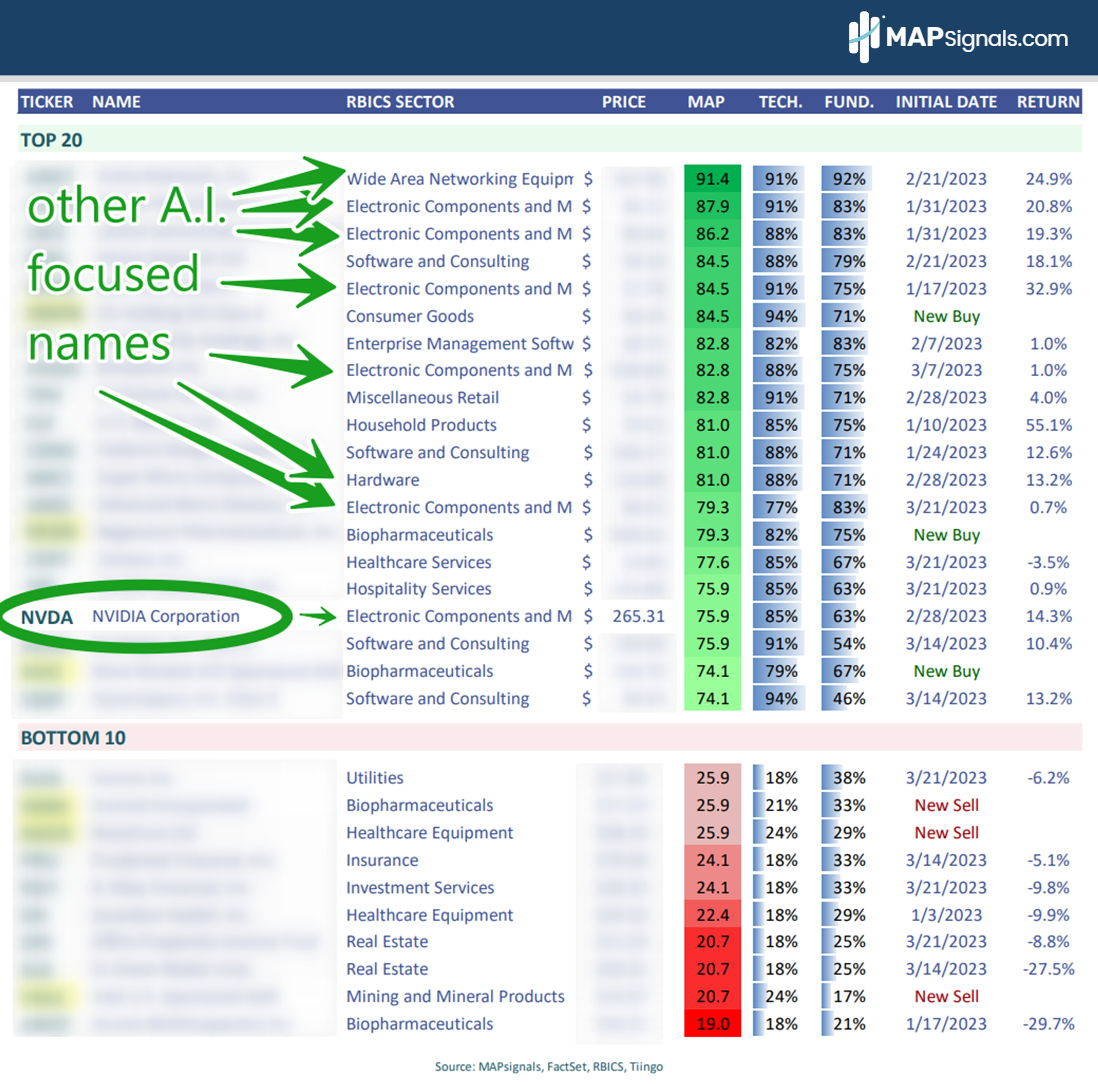Click the NVIDIA Corporation name cell
This screenshot has height=1084, width=1098.
[166, 616]
